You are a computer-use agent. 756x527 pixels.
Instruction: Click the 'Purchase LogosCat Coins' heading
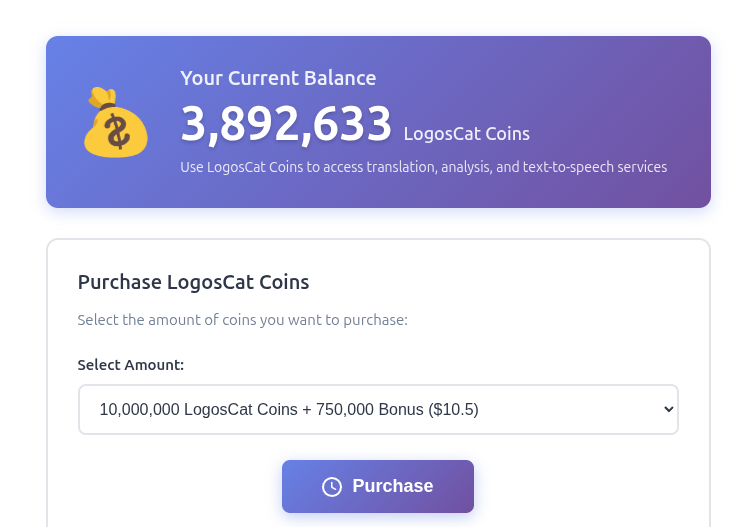coord(193,282)
